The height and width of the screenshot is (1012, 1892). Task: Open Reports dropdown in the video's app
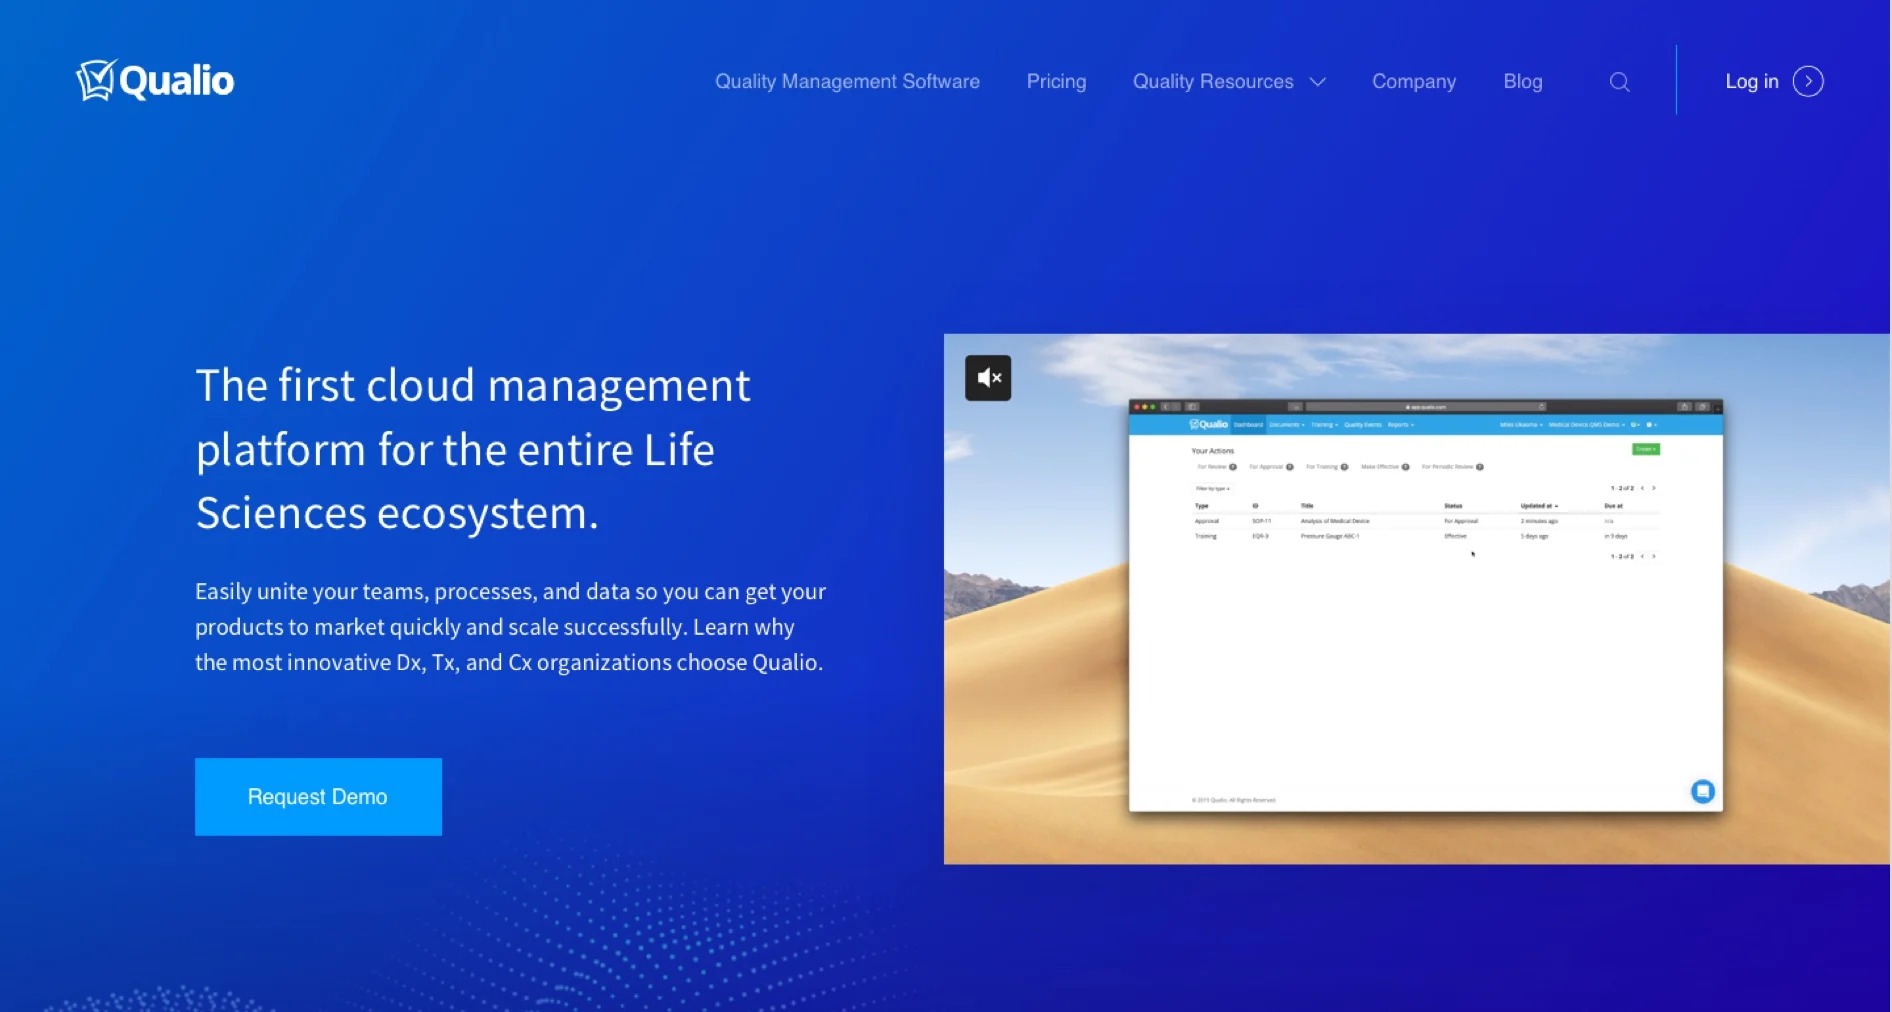(1400, 425)
